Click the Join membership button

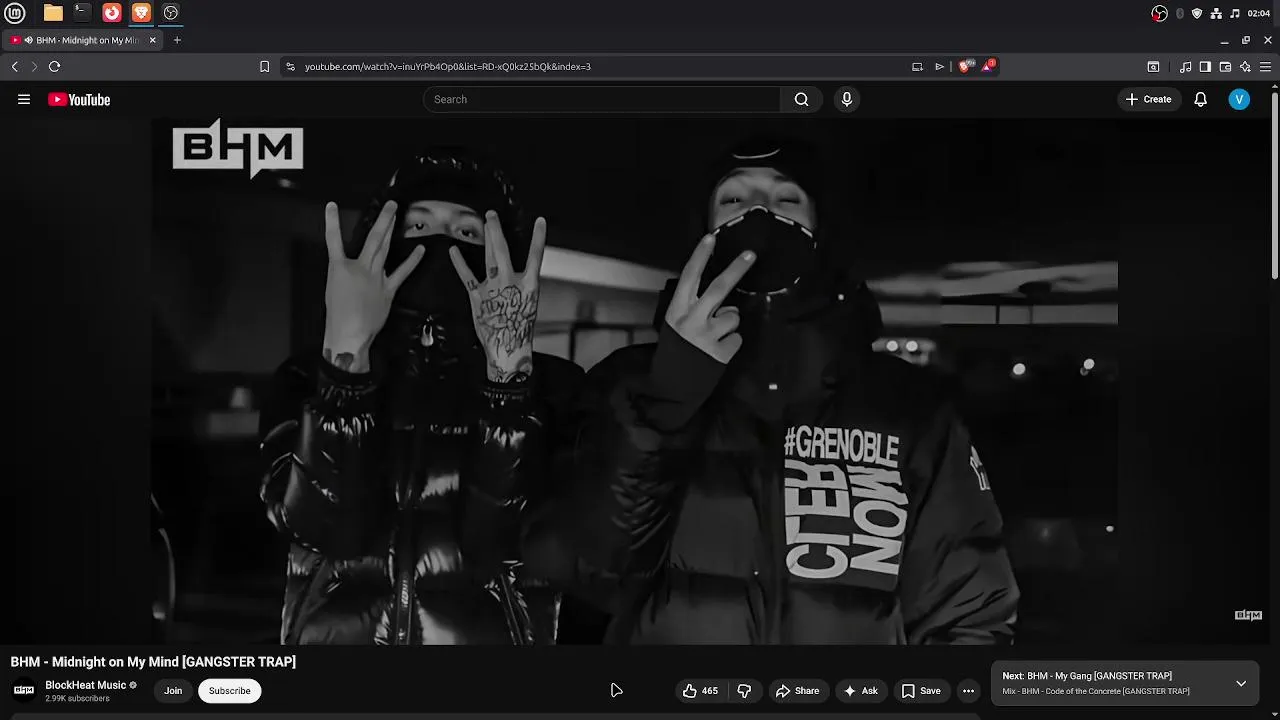173,691
